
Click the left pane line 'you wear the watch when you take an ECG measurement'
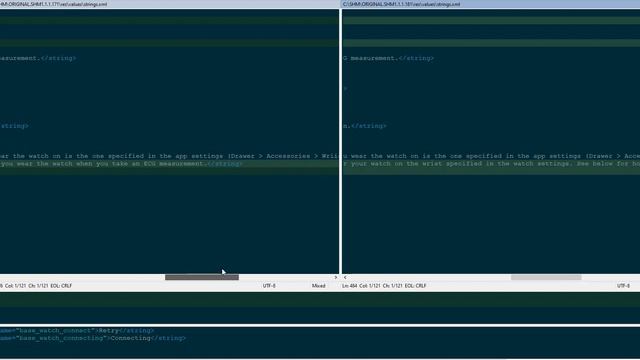pyautogui.click(x=121, y=164)
